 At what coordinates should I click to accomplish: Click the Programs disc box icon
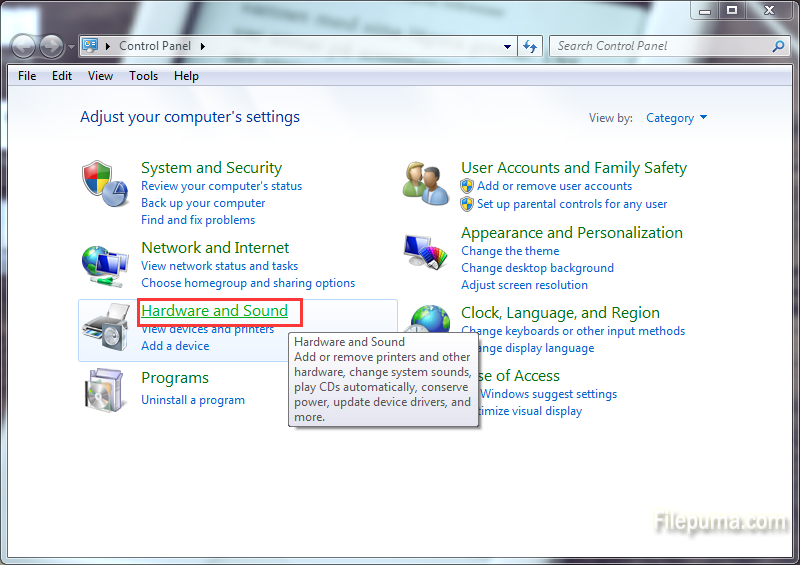(x=104, y=389)
